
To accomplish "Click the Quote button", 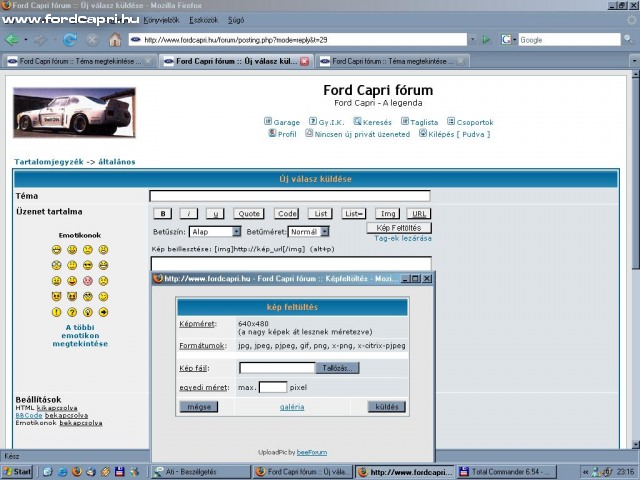I will tap(249, 213).
